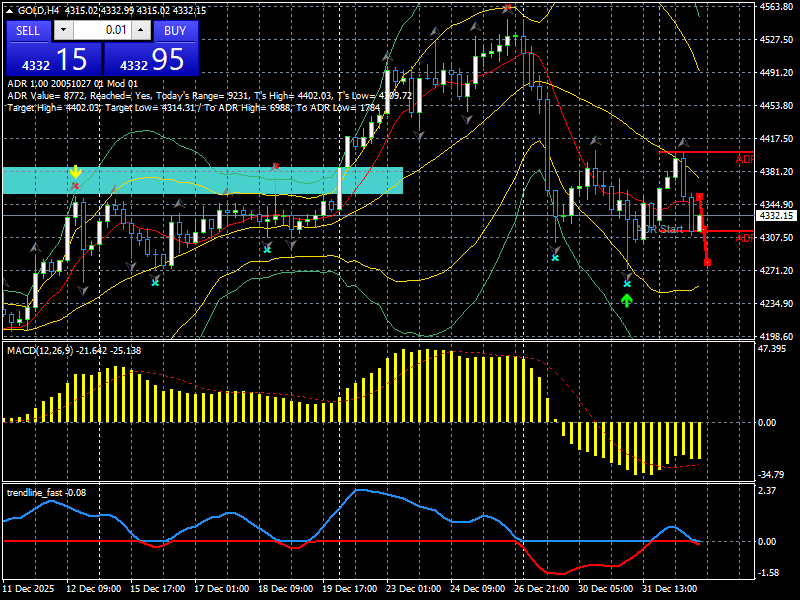
Task: Click the 31 Dec 13:00 time axis label
Action: tap(669, 588)
